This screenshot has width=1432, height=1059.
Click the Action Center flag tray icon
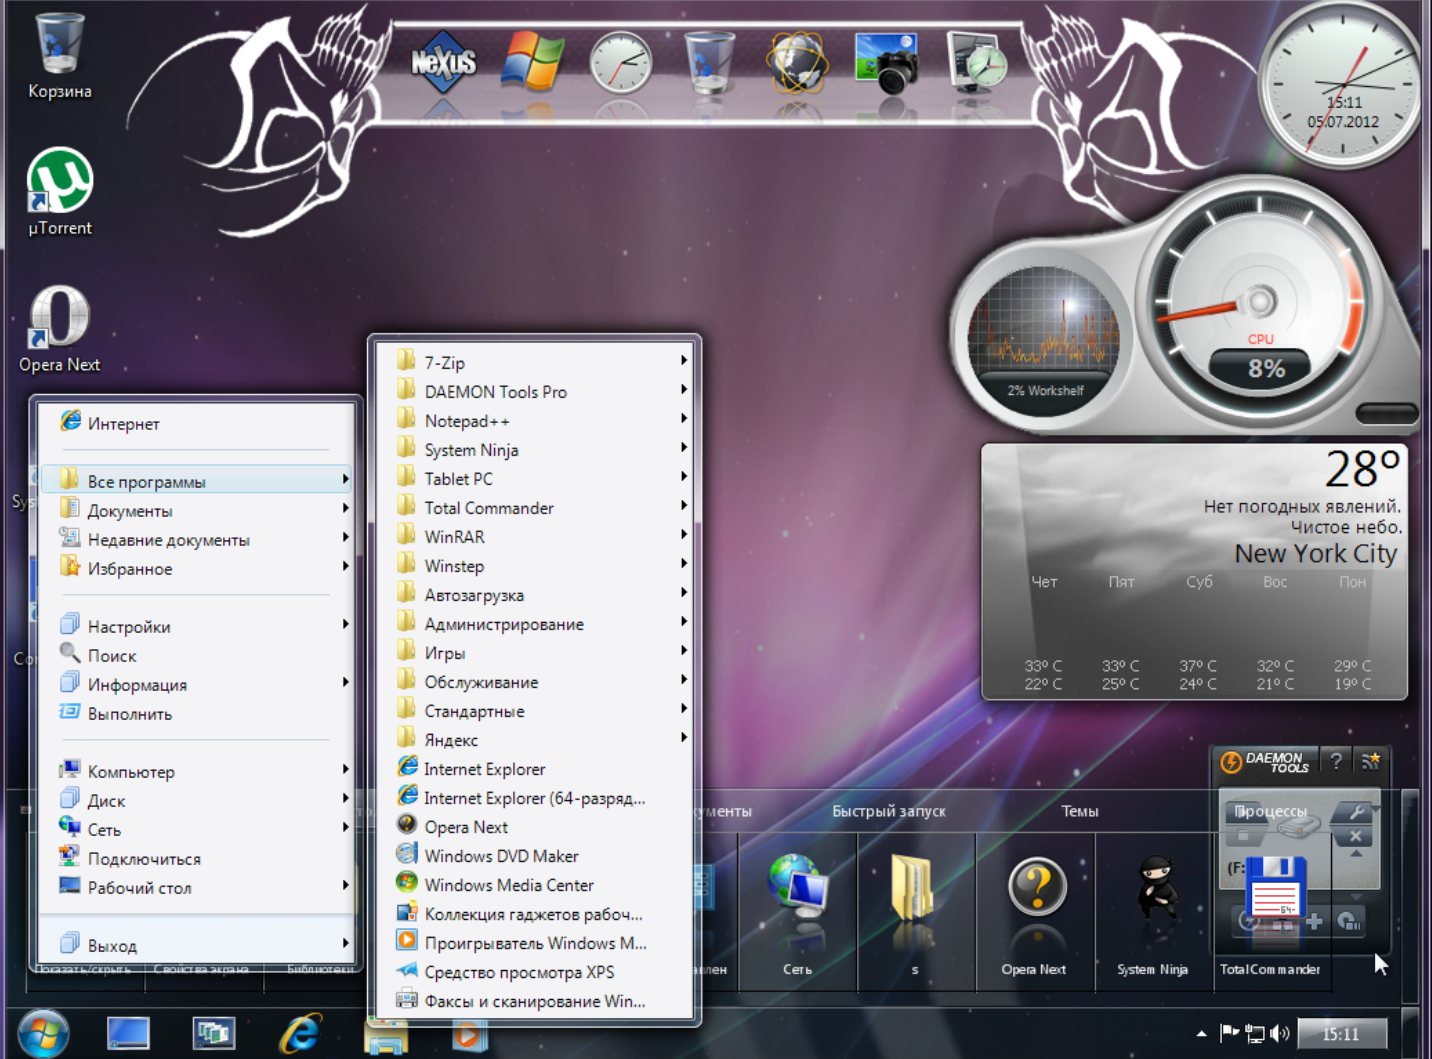click(1229, 1034)
